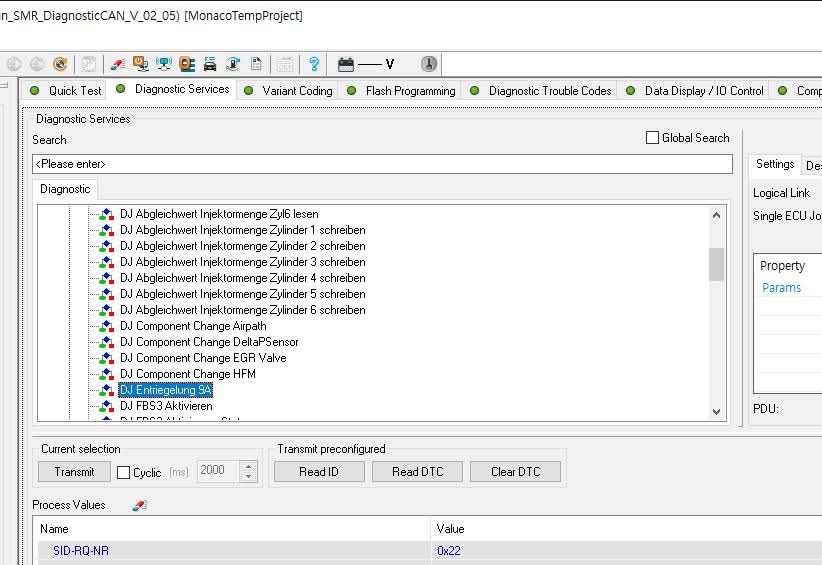This screenshot has height=565, width=822.
Task: Click the service icon beside DJ Component Change HFM
Action: [106, 374]
